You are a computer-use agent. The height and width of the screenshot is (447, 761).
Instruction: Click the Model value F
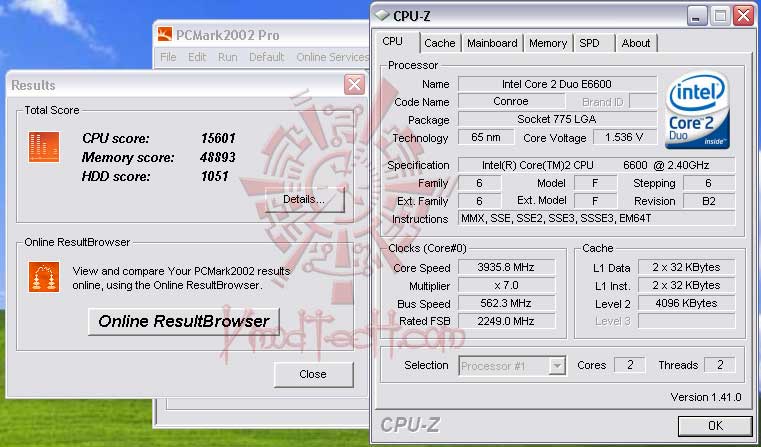pyautogui.click(x=595, y=183)
